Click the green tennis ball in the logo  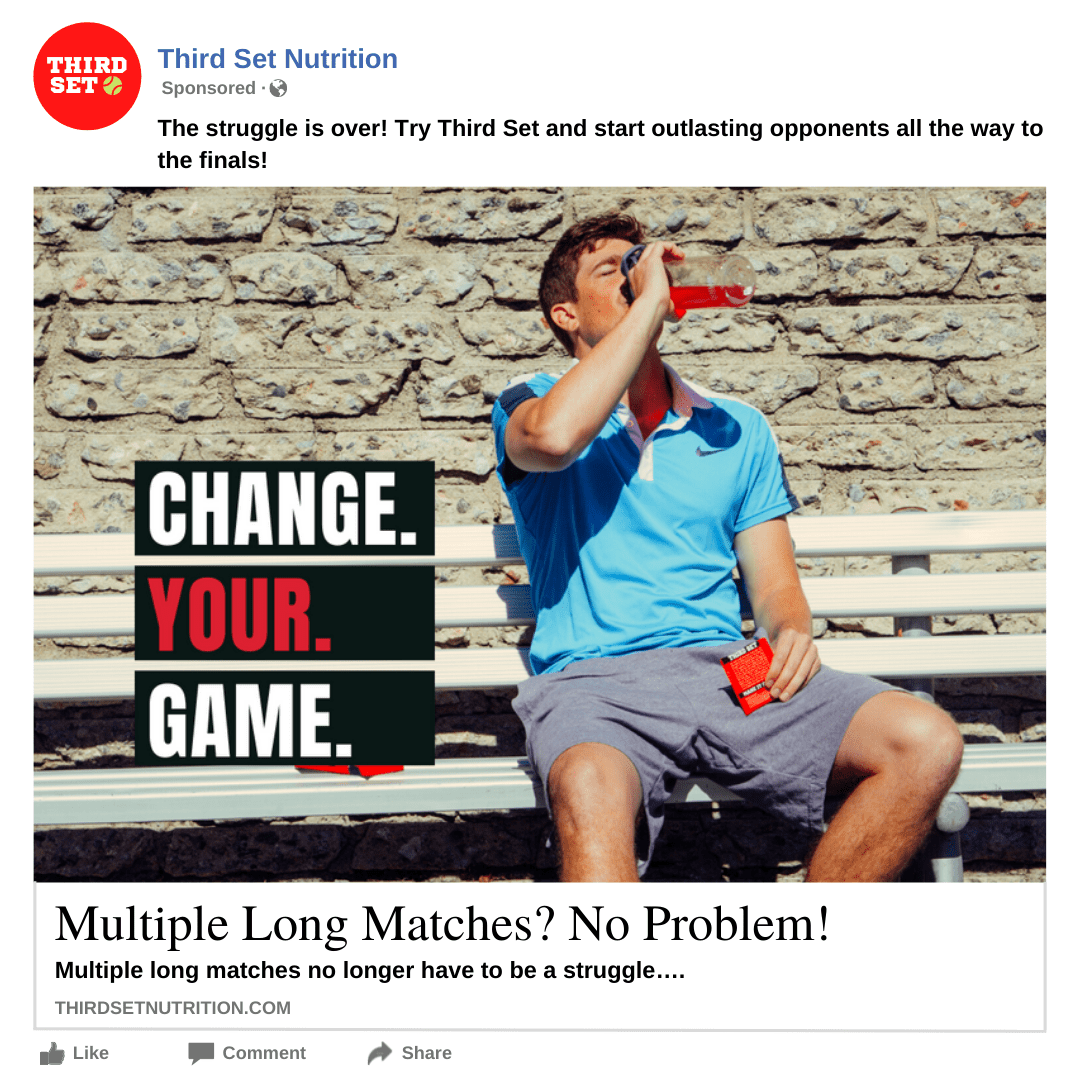coord(113,85)
